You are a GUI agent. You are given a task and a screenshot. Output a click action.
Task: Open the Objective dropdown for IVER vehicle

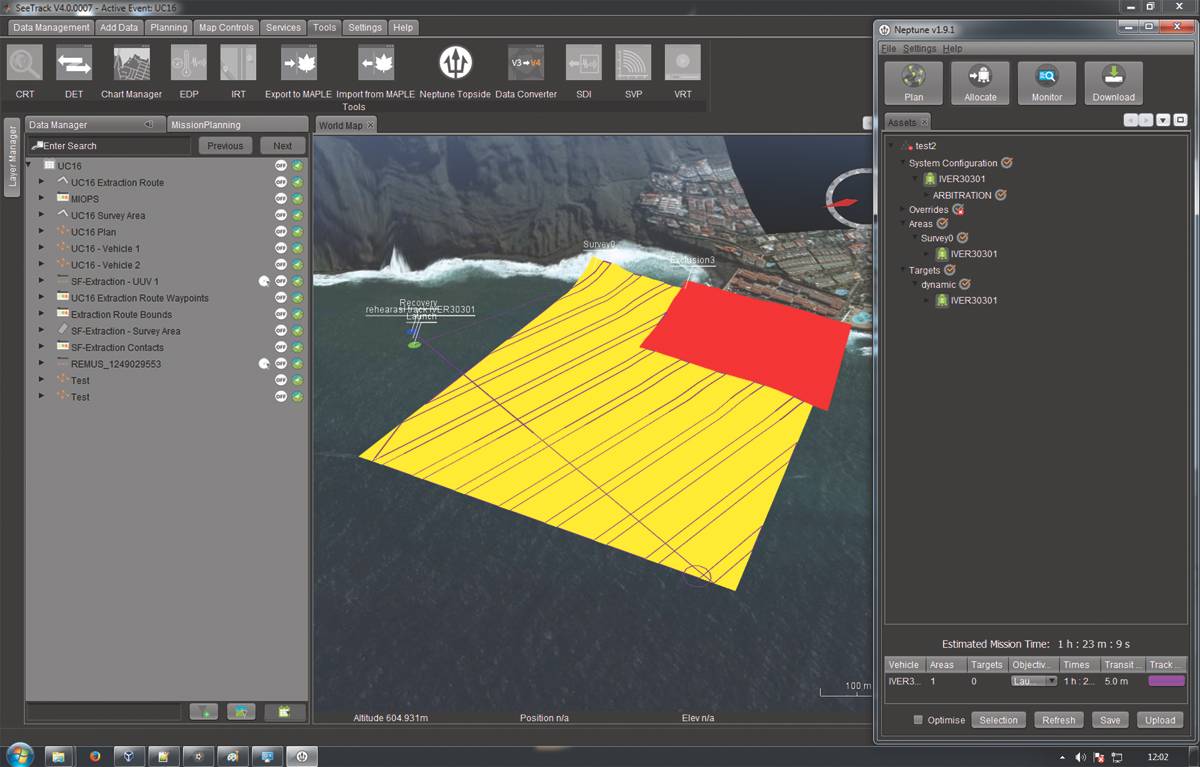tap(1034, 681)
